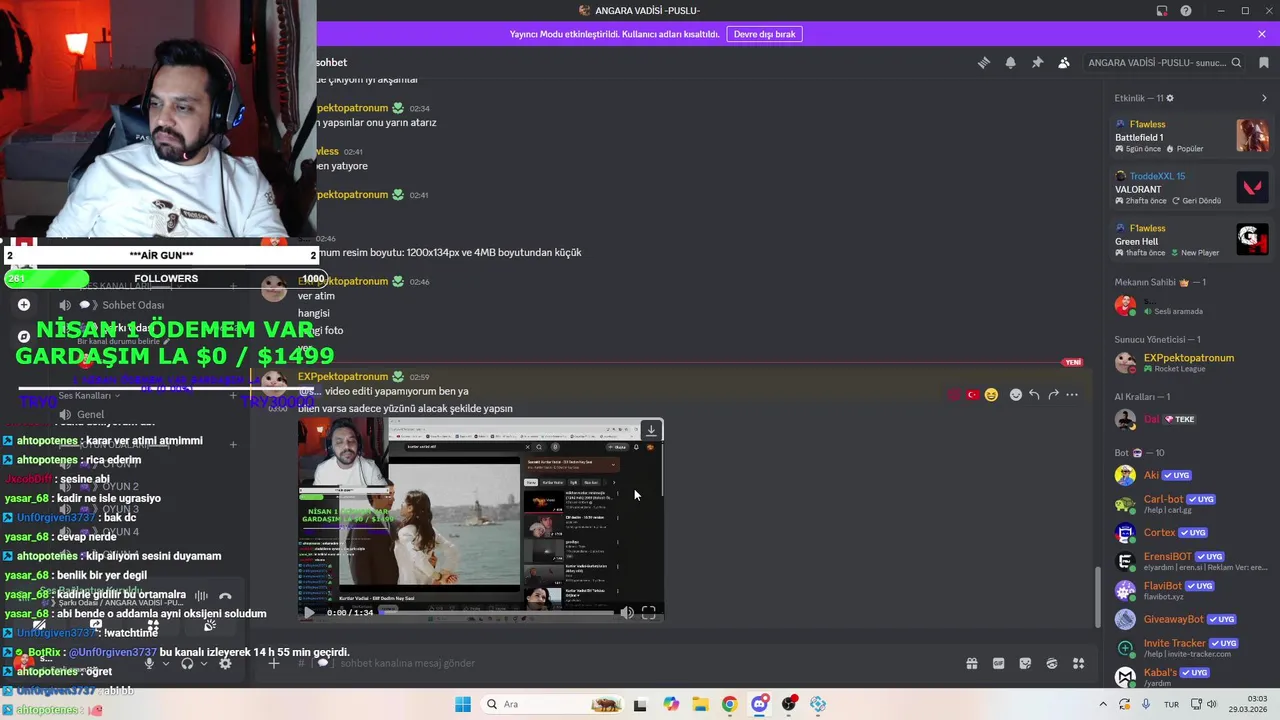Show hidden system tray icons chevron
Image resolution: width=1280 pixels, height=720 pixels.
tap(1103, 704)
